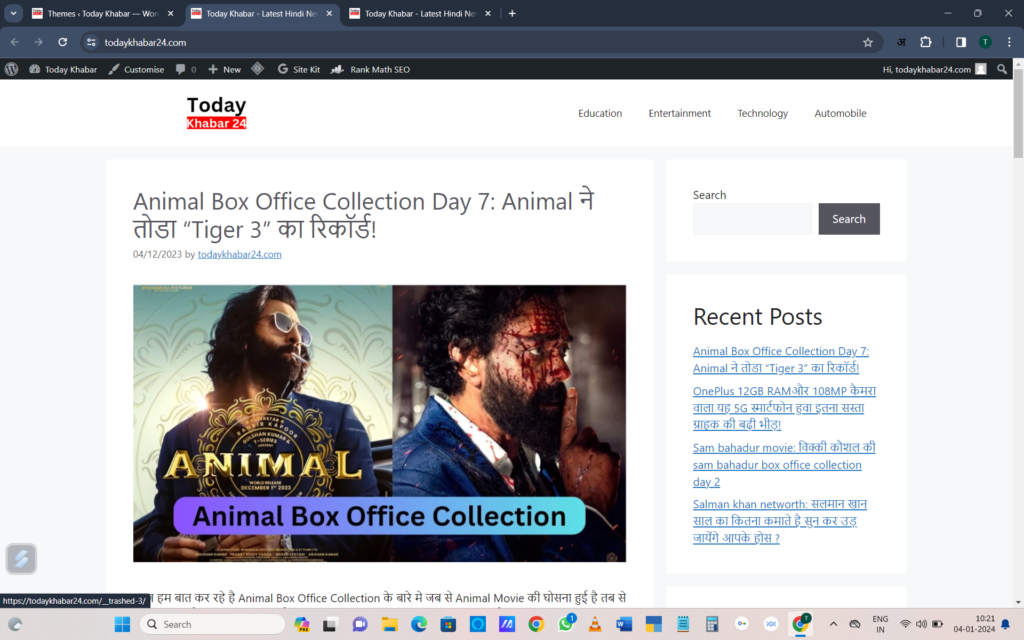
Task: Expand the tab search dropdown arrow
Action: tap(14, 13)
